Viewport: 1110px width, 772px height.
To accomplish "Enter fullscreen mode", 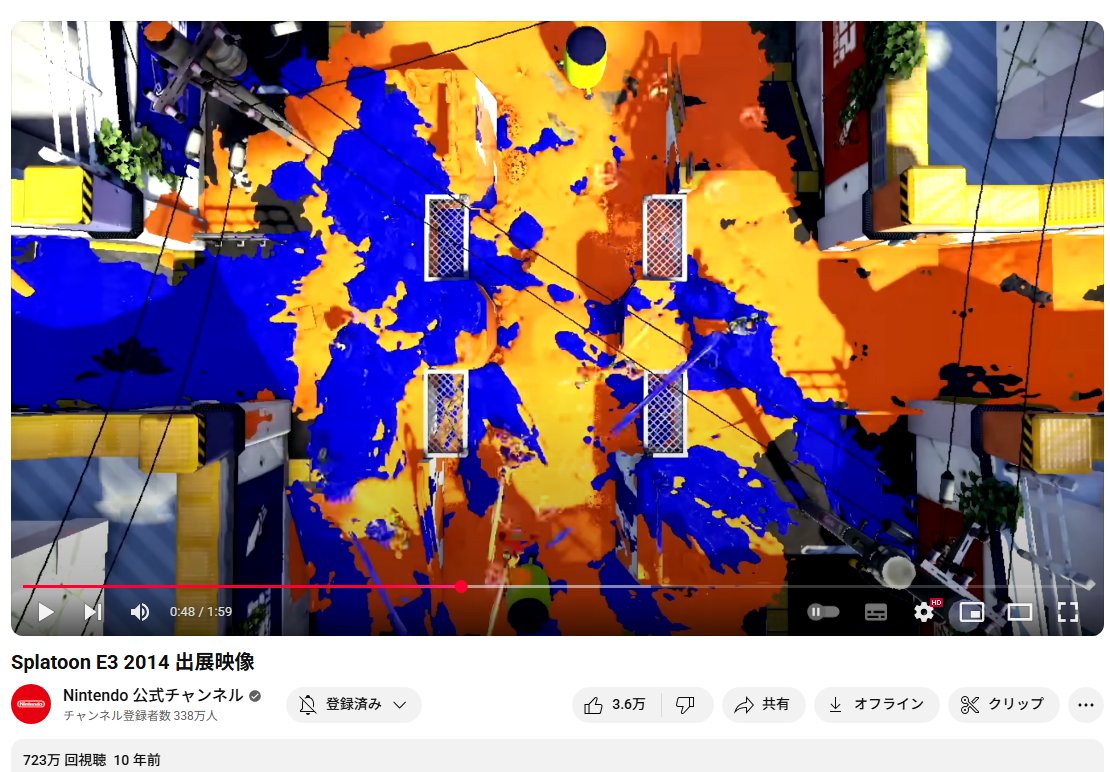I will click(x=1068, y=612).
